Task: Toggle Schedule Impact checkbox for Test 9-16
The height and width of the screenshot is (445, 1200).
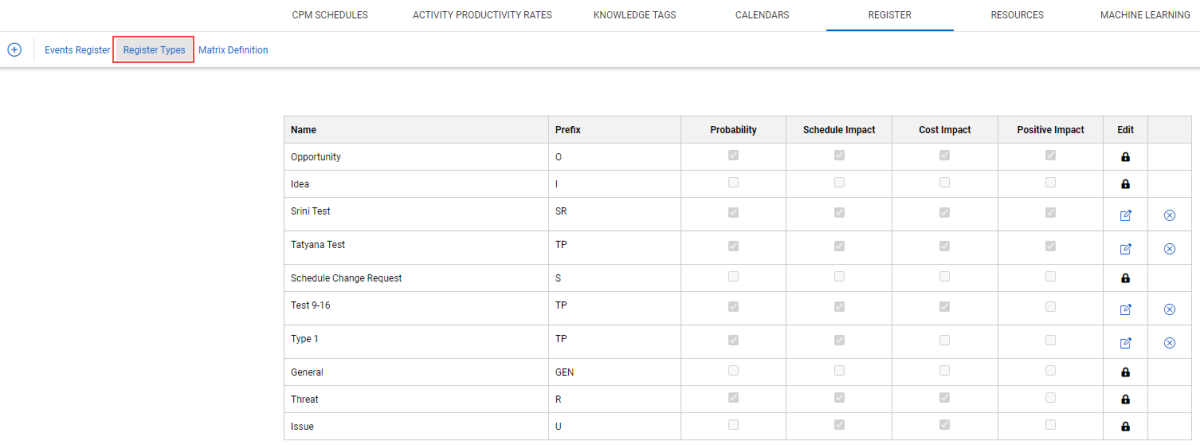Action: coord(839,307)
